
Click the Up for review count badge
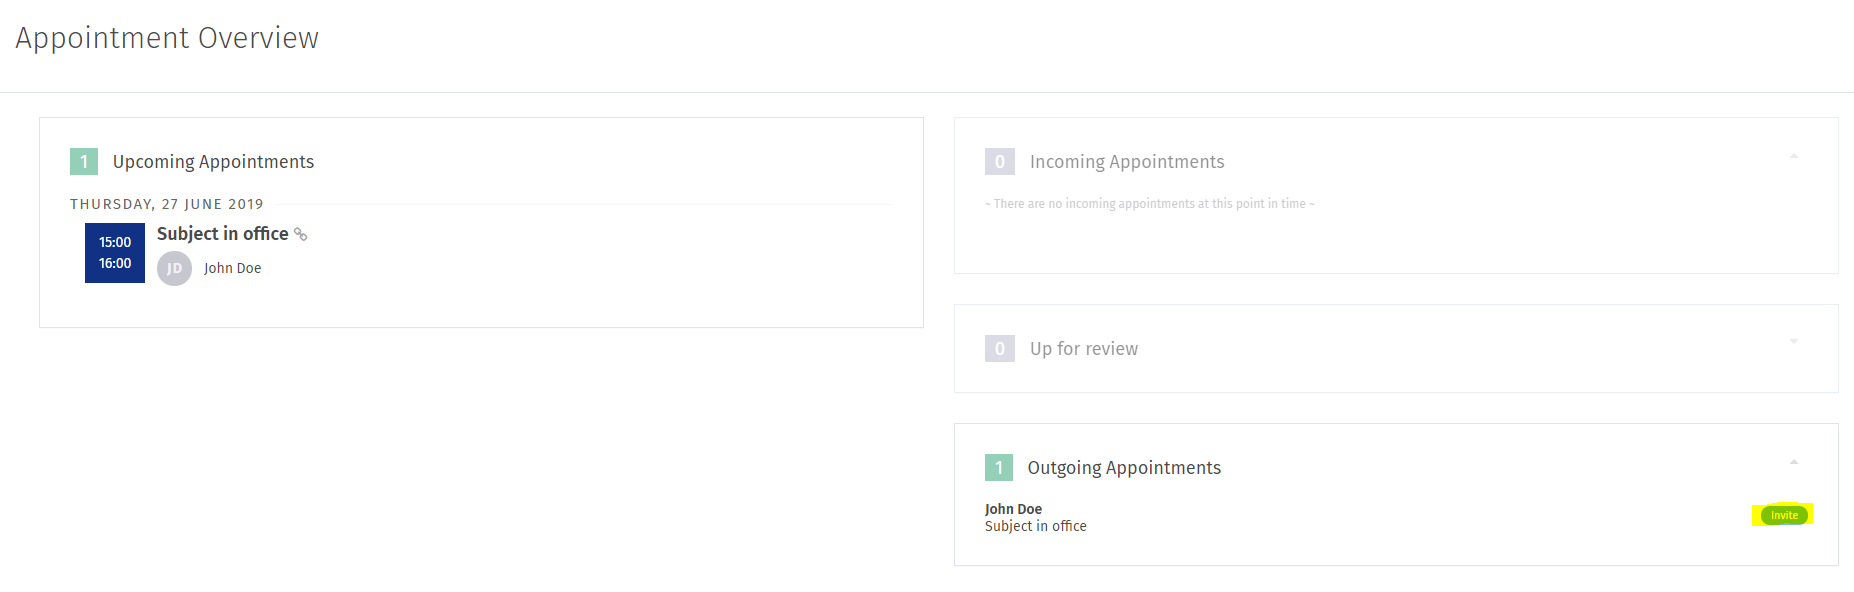(x=999, y=349)
